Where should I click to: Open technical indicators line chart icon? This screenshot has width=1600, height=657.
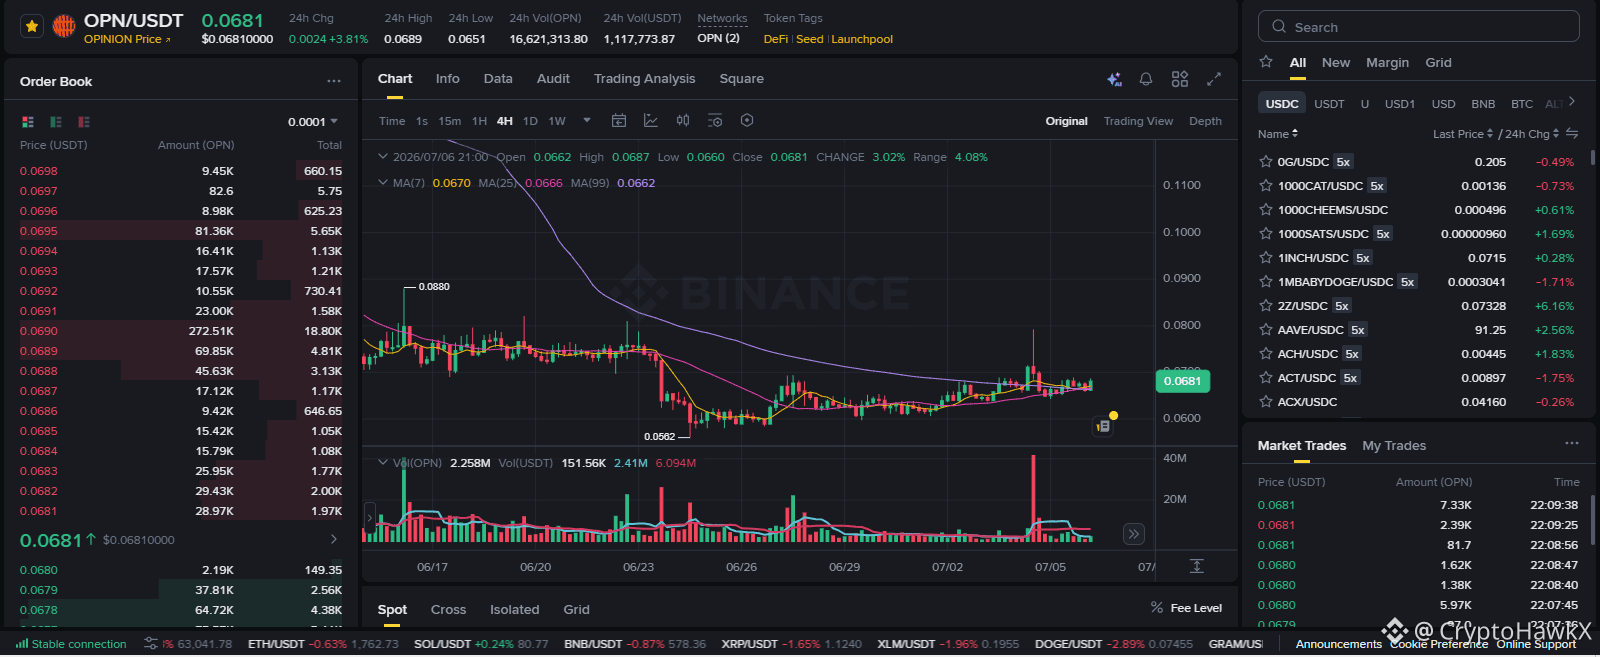(x=651, y=121)
